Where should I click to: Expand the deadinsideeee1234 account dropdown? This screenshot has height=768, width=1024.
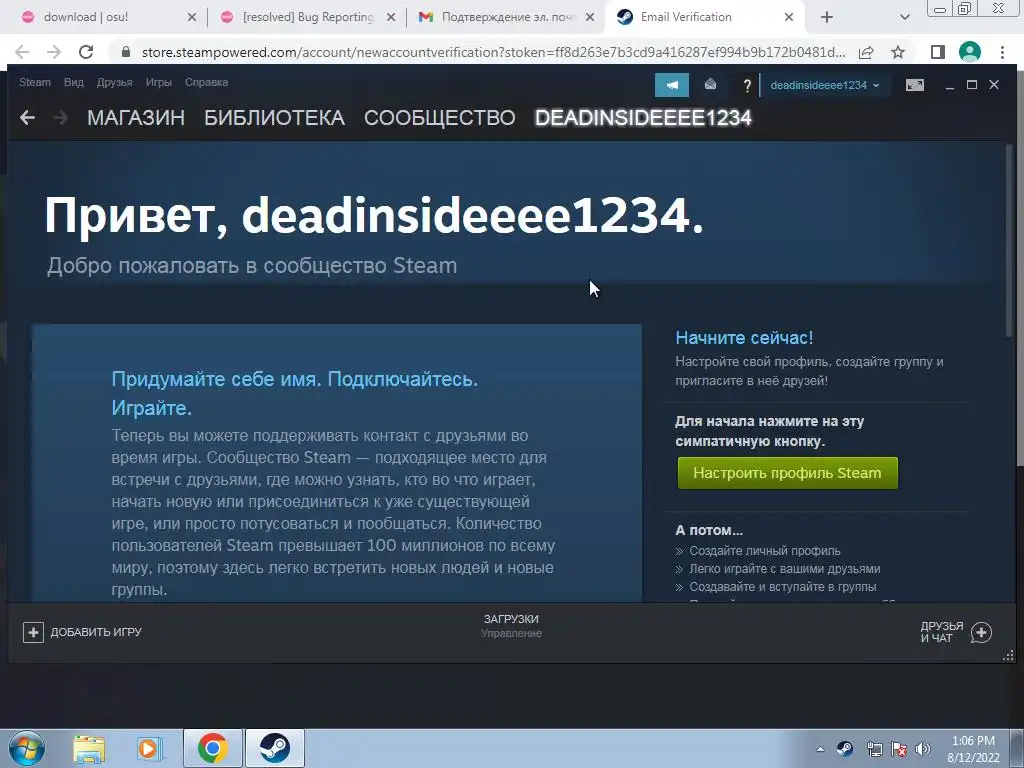point(825,85)
